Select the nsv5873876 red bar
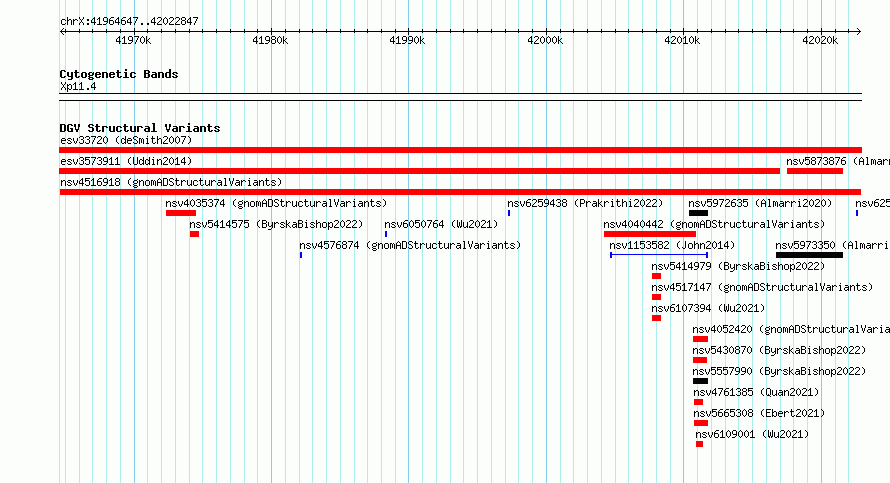This screenshot has height=483, width=890. click(x=815, y=171)
